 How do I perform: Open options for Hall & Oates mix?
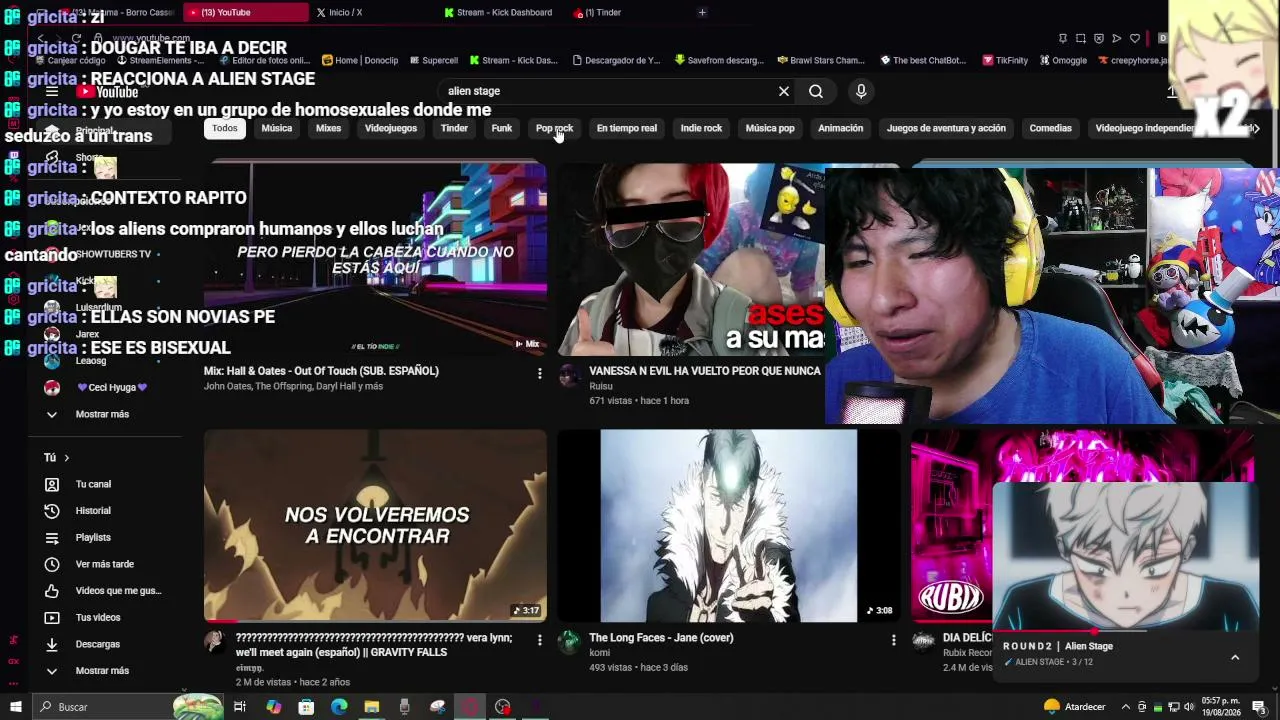(x=540, y=374)
